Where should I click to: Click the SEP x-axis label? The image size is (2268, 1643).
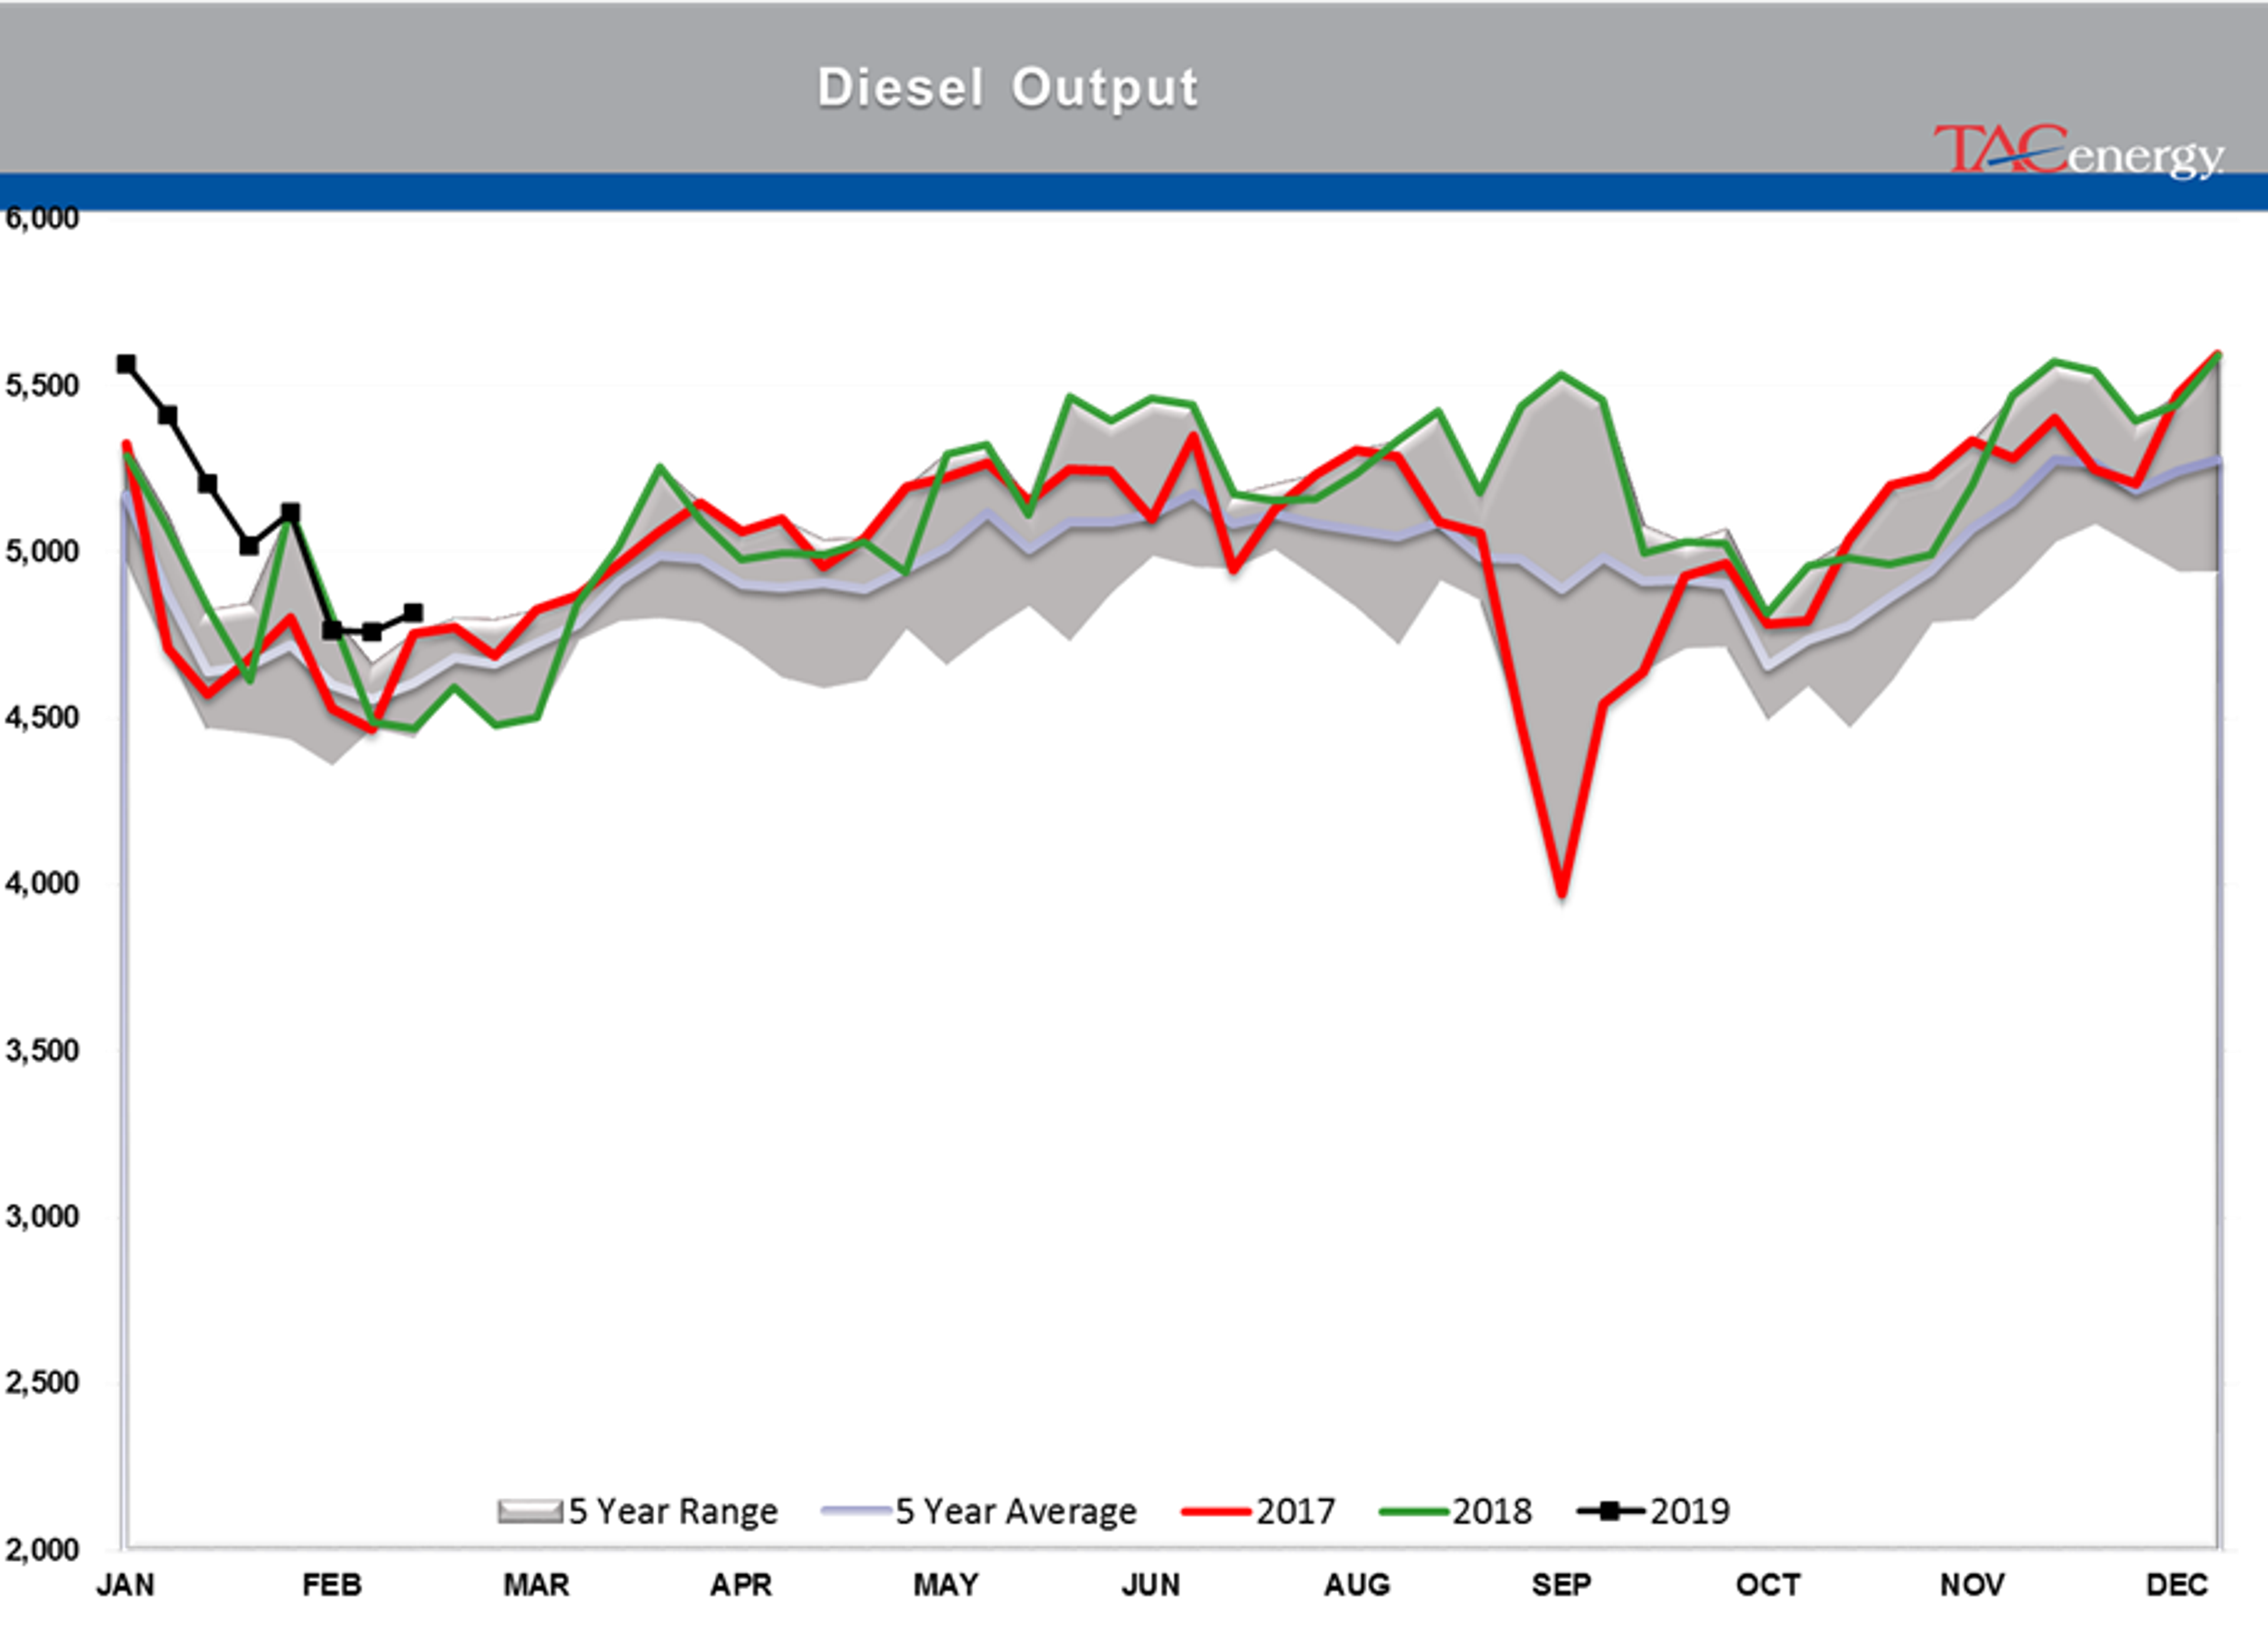(x=1561, y=1586)
